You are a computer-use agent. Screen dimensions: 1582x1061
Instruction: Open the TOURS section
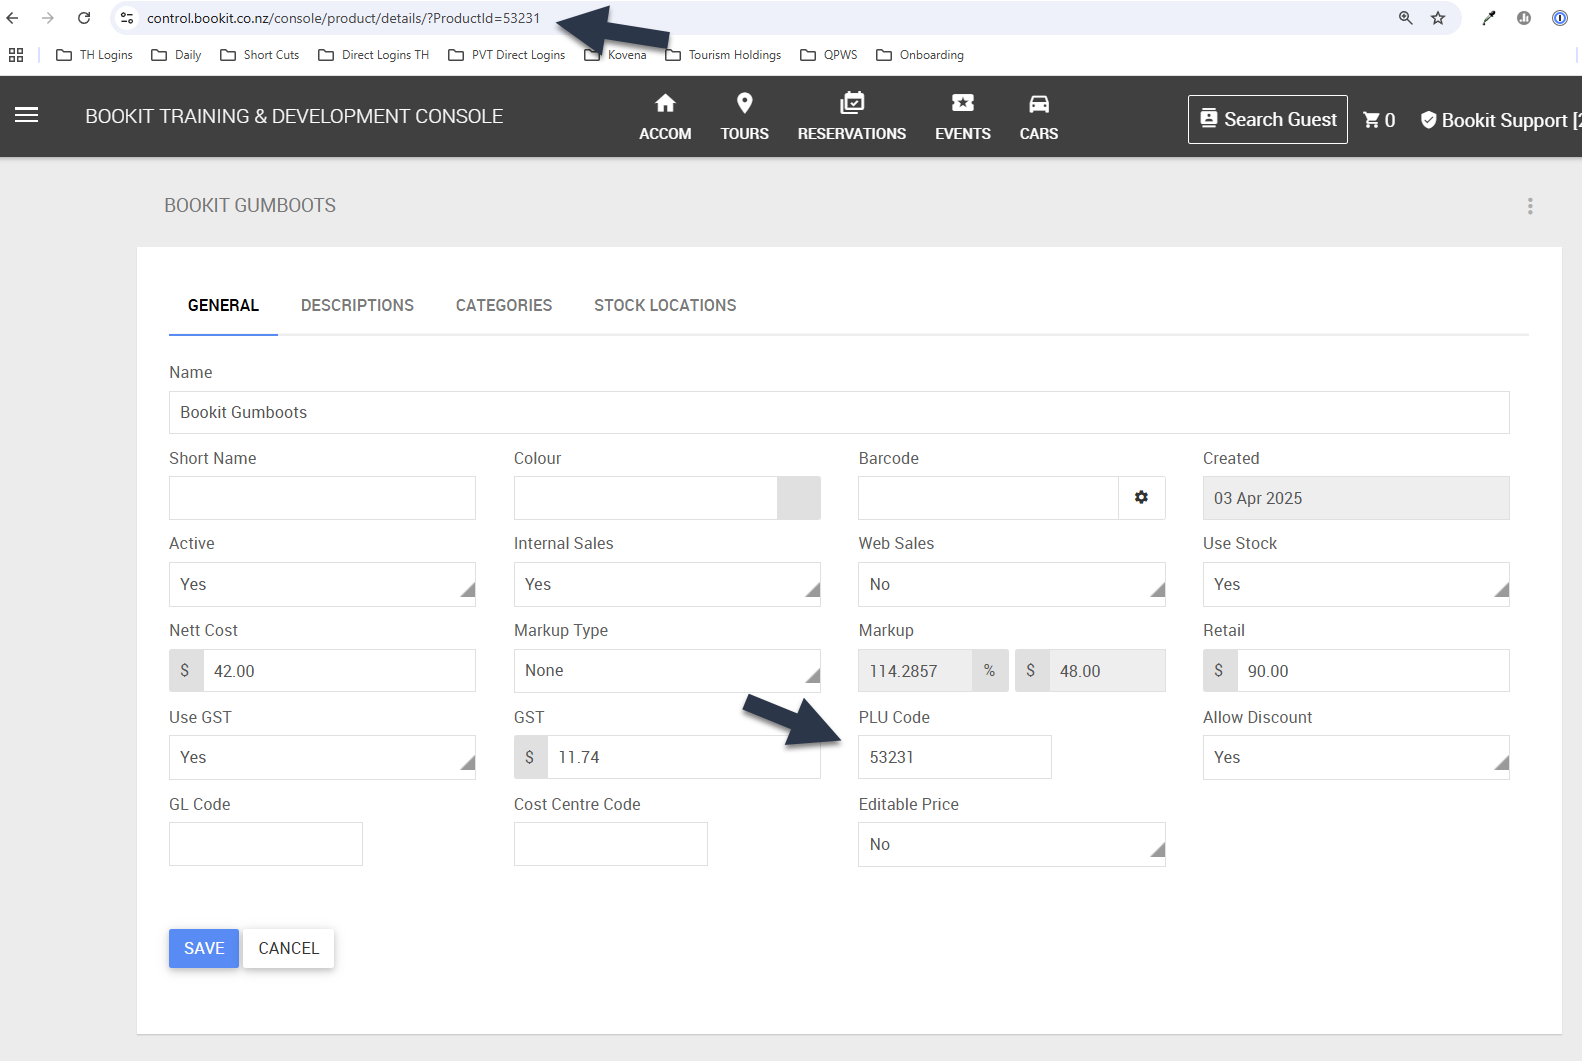click(744, 117)
